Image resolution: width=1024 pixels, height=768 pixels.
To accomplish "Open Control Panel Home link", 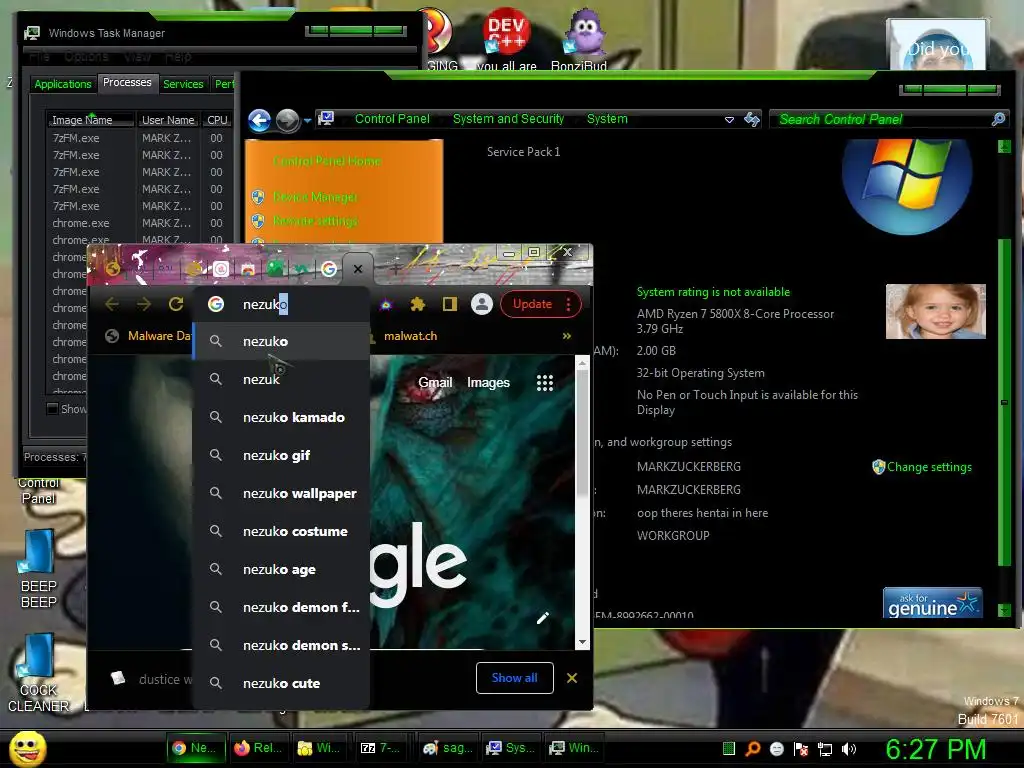I will [327, 161].
